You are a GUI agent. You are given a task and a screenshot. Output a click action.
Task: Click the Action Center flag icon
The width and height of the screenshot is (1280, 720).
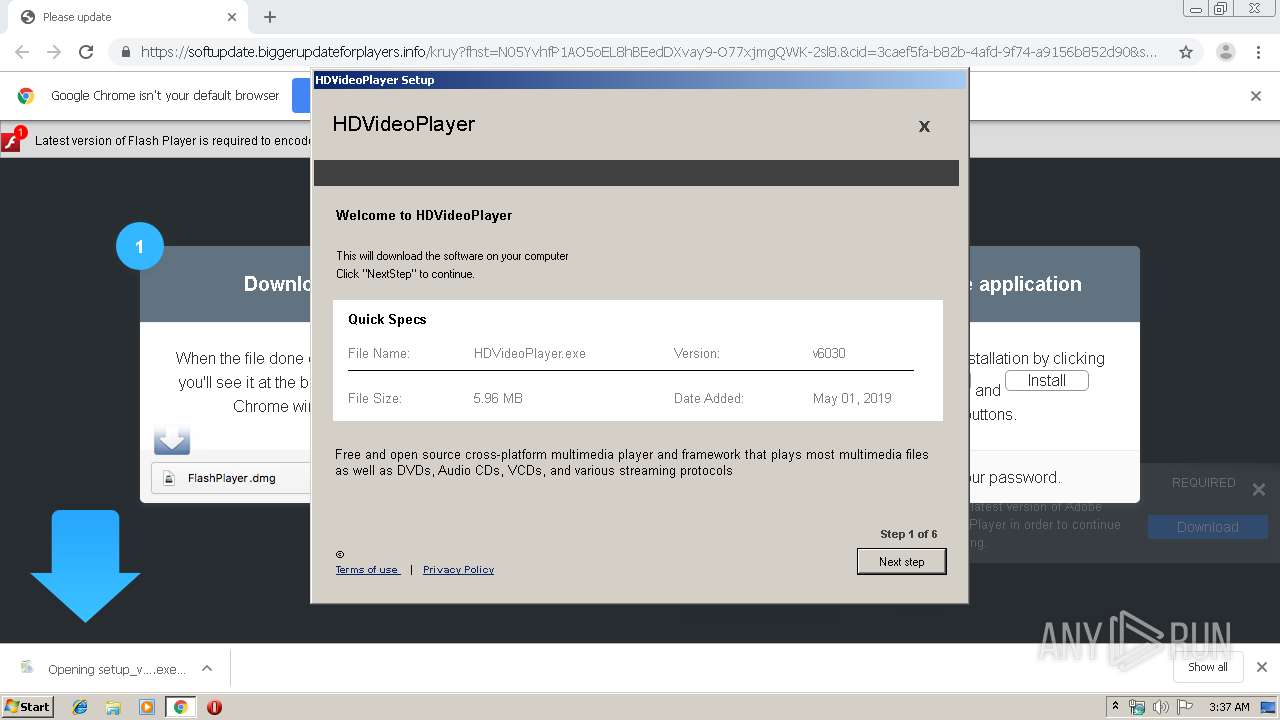click(x=1184, y=707)
